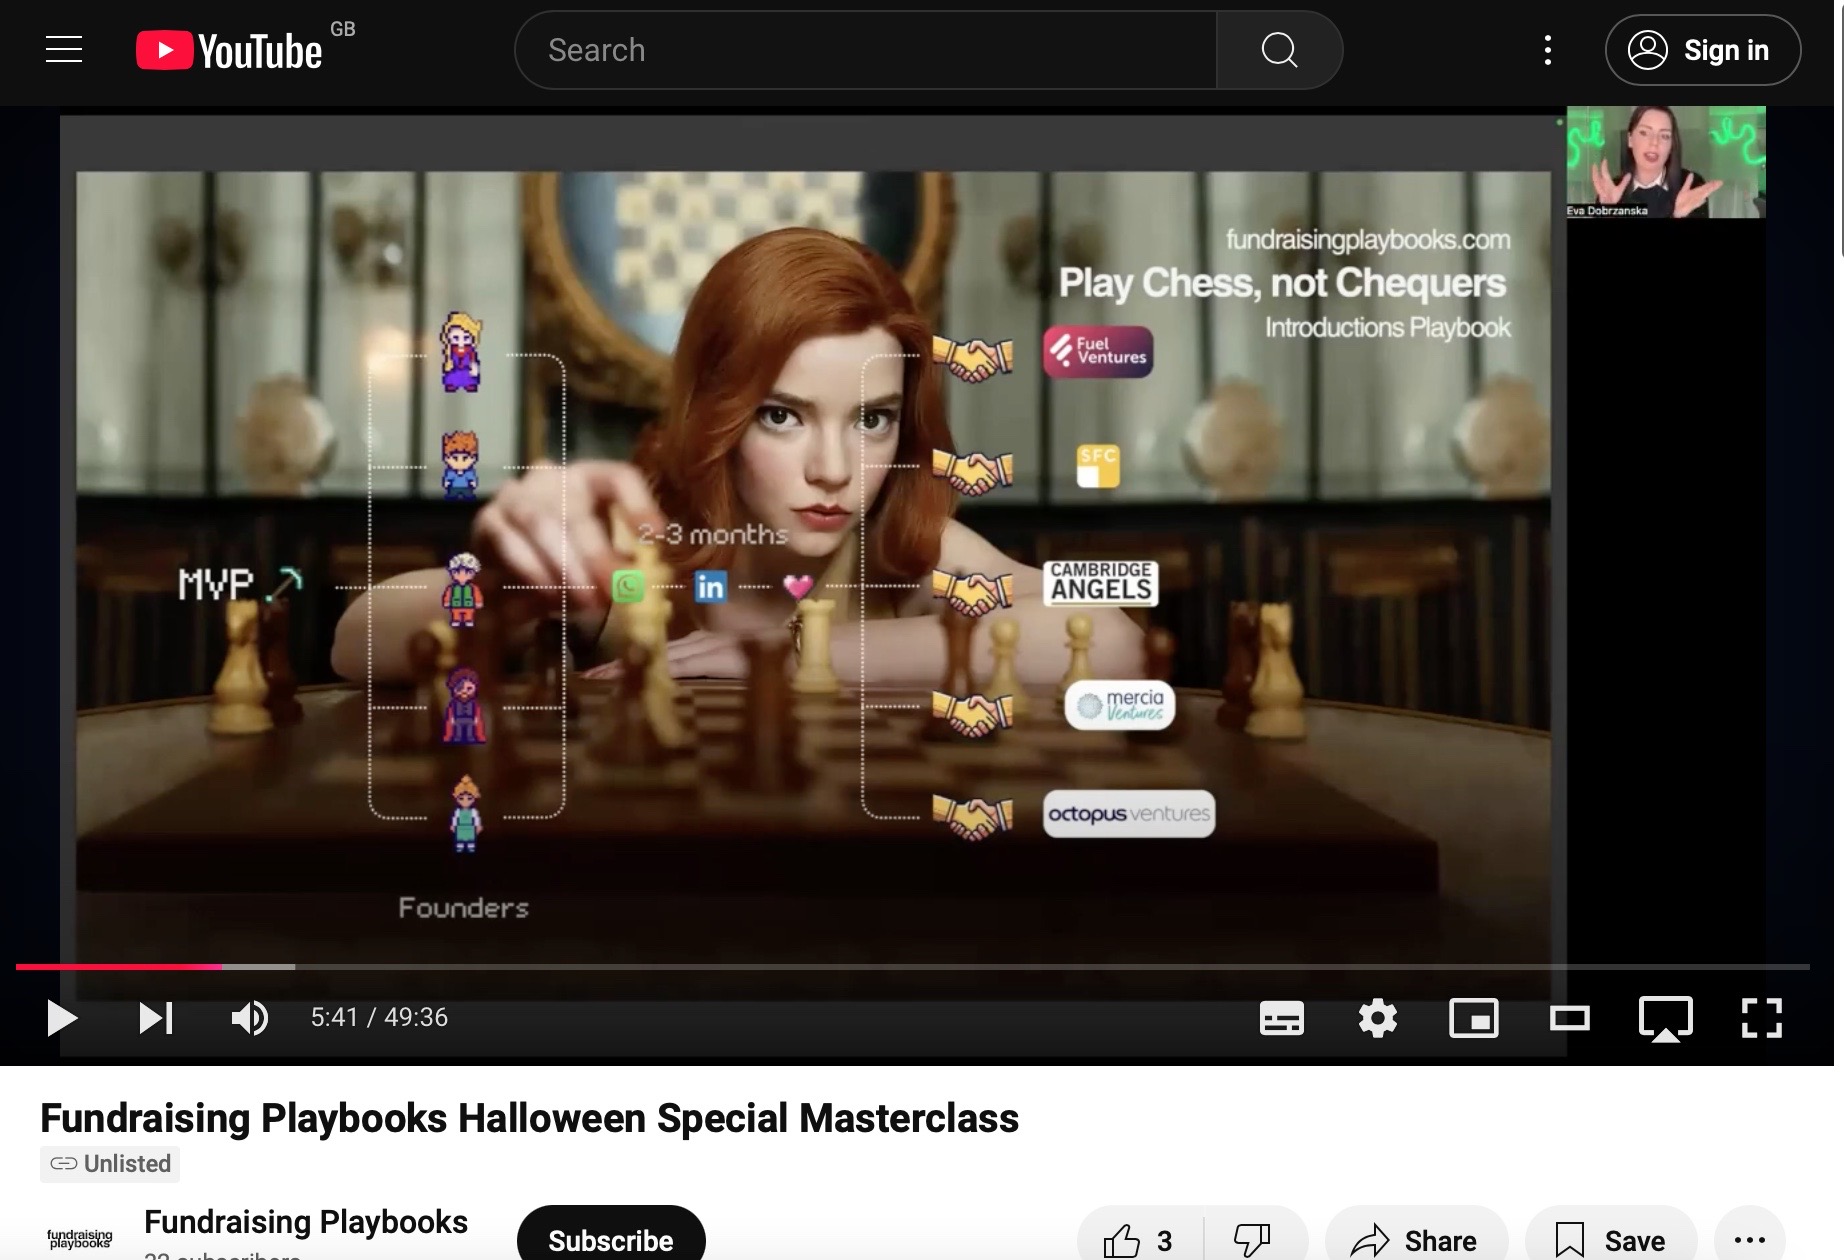Open video settings gear
Viewport: 1844px width, 1260px height.
click(x=1377, y=1018)
